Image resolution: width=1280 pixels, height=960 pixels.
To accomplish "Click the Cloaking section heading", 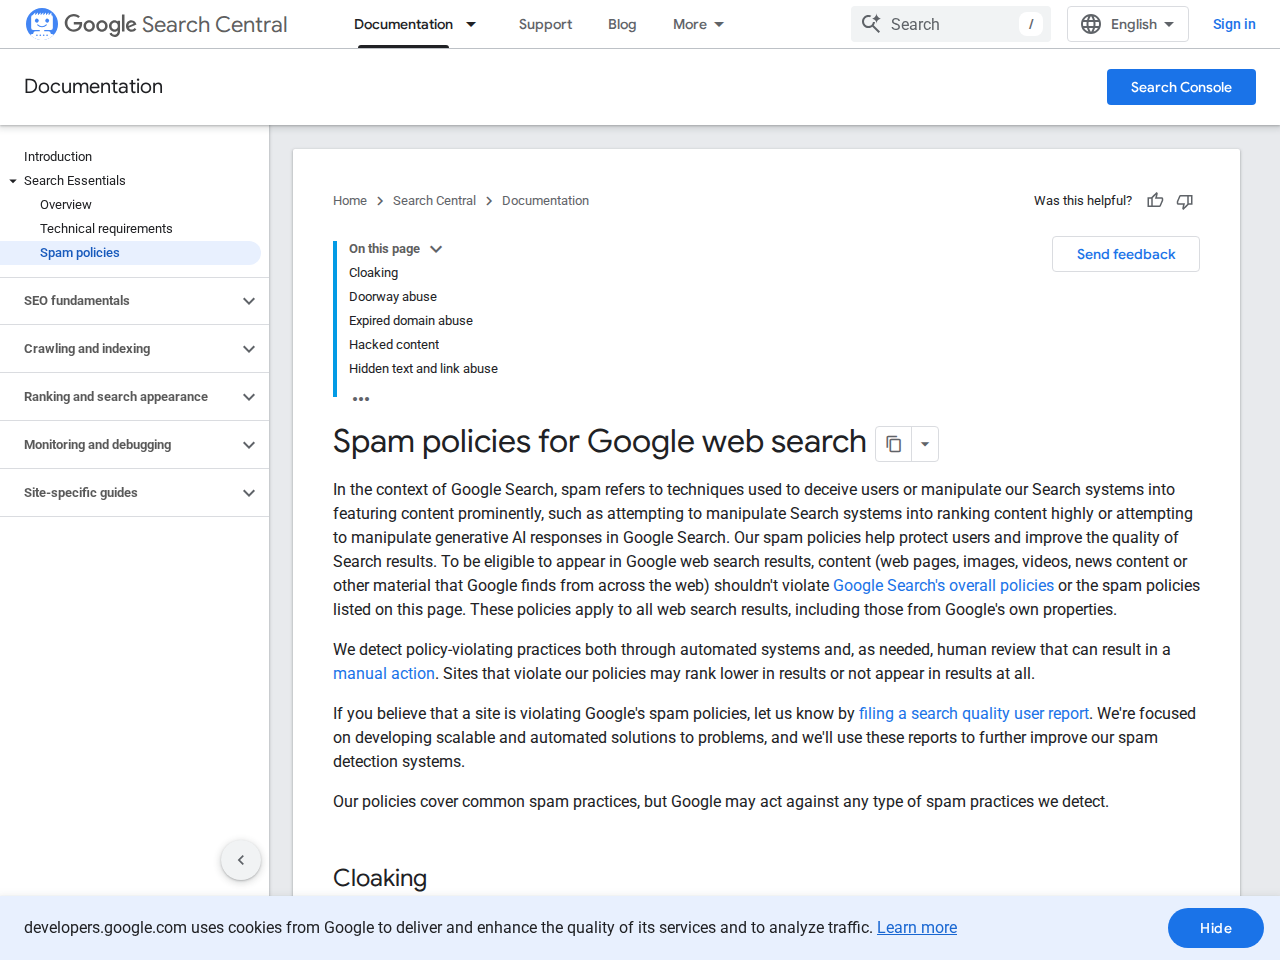I will (380, 878).
